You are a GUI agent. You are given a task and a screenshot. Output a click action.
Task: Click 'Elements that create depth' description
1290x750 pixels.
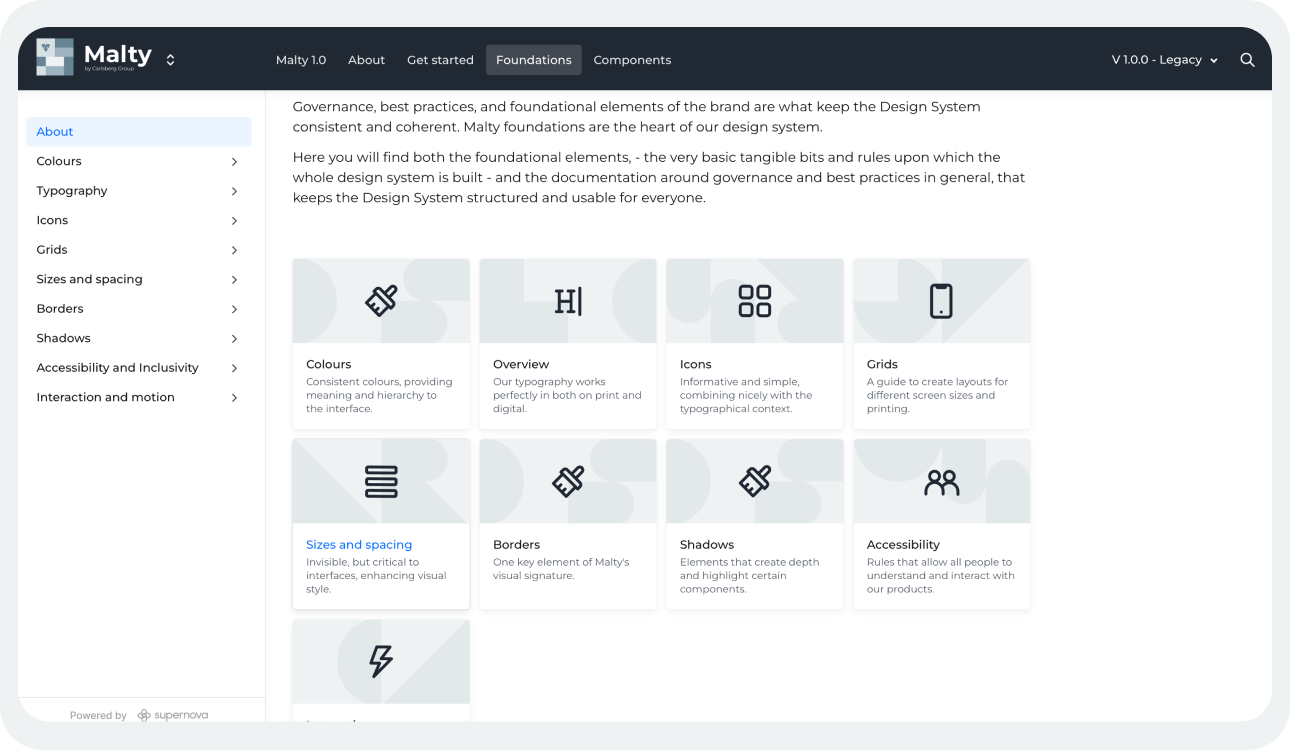point(749,576)
